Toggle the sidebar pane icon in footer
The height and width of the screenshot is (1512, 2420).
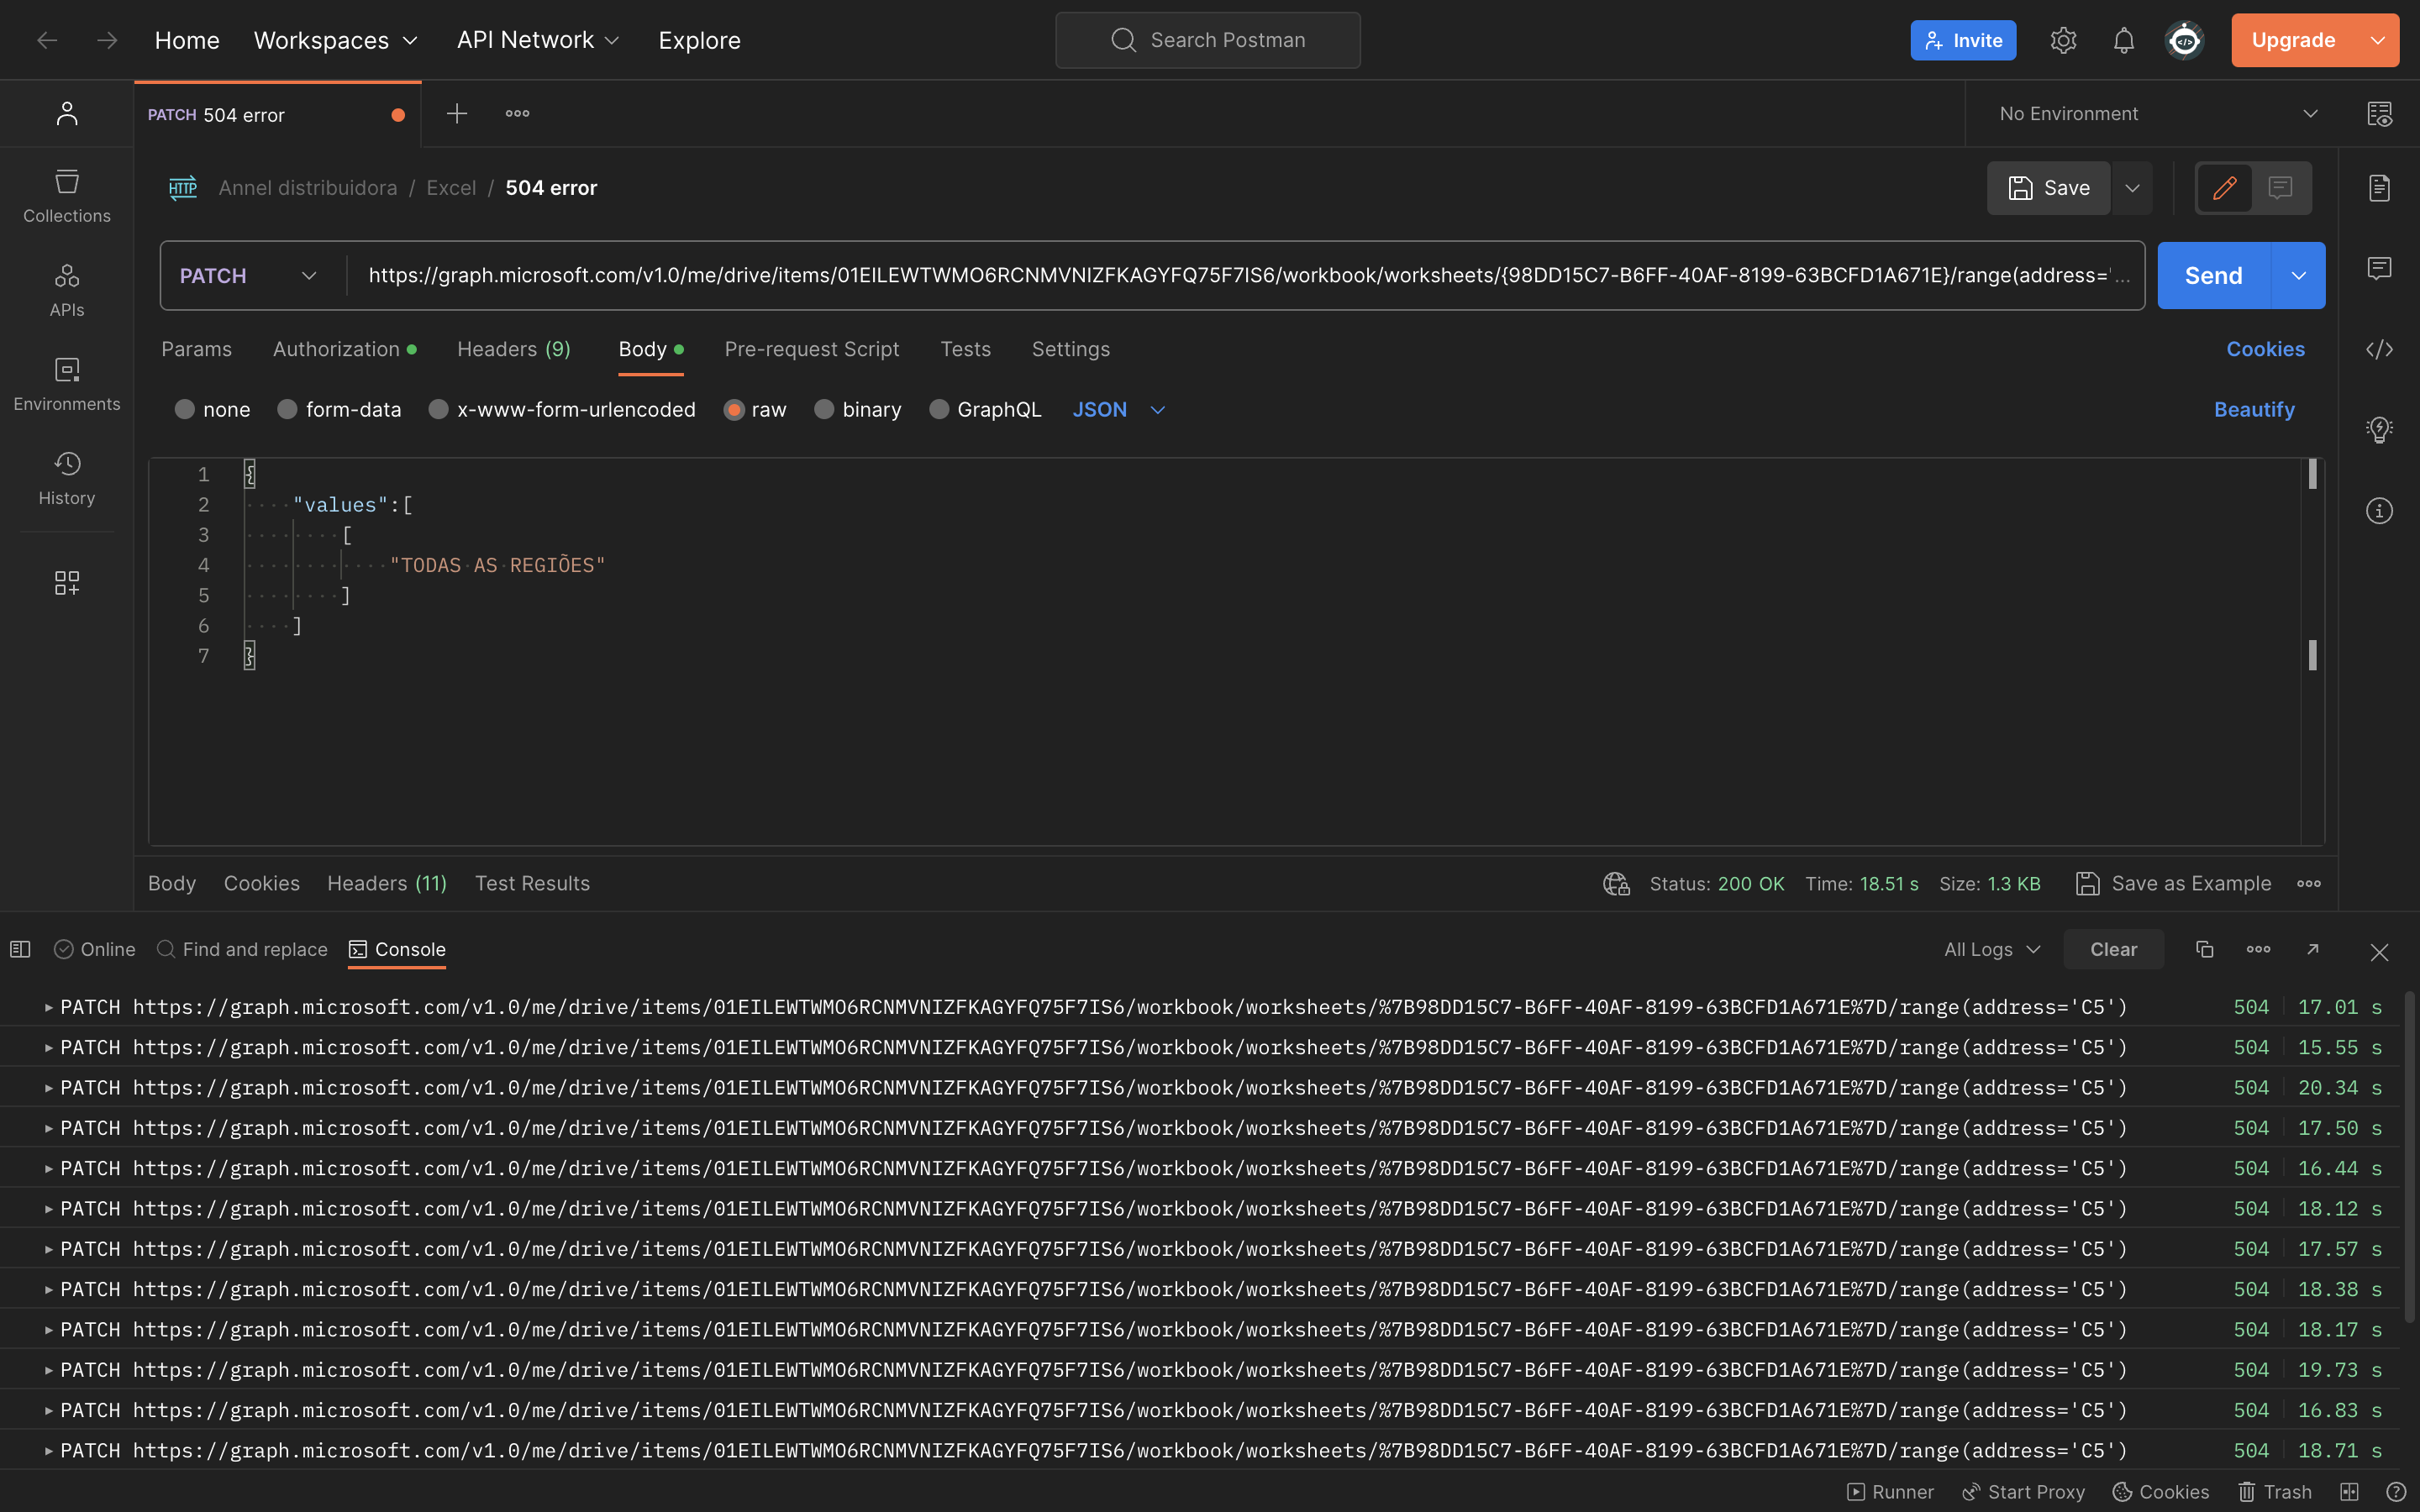20,949
